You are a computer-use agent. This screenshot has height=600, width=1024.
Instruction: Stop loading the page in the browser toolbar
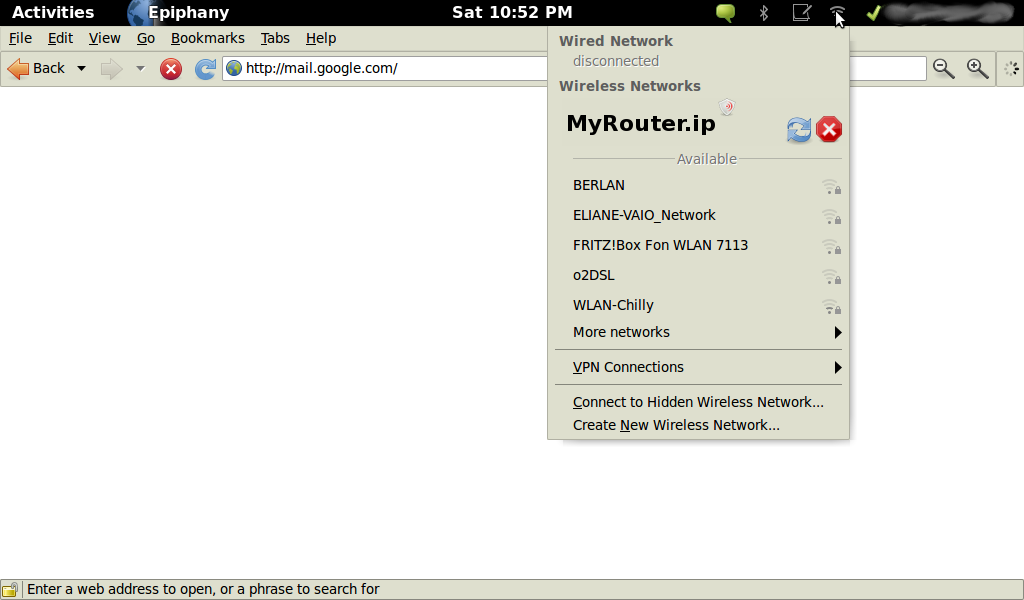pyautogui.click(x=171, y=69)
